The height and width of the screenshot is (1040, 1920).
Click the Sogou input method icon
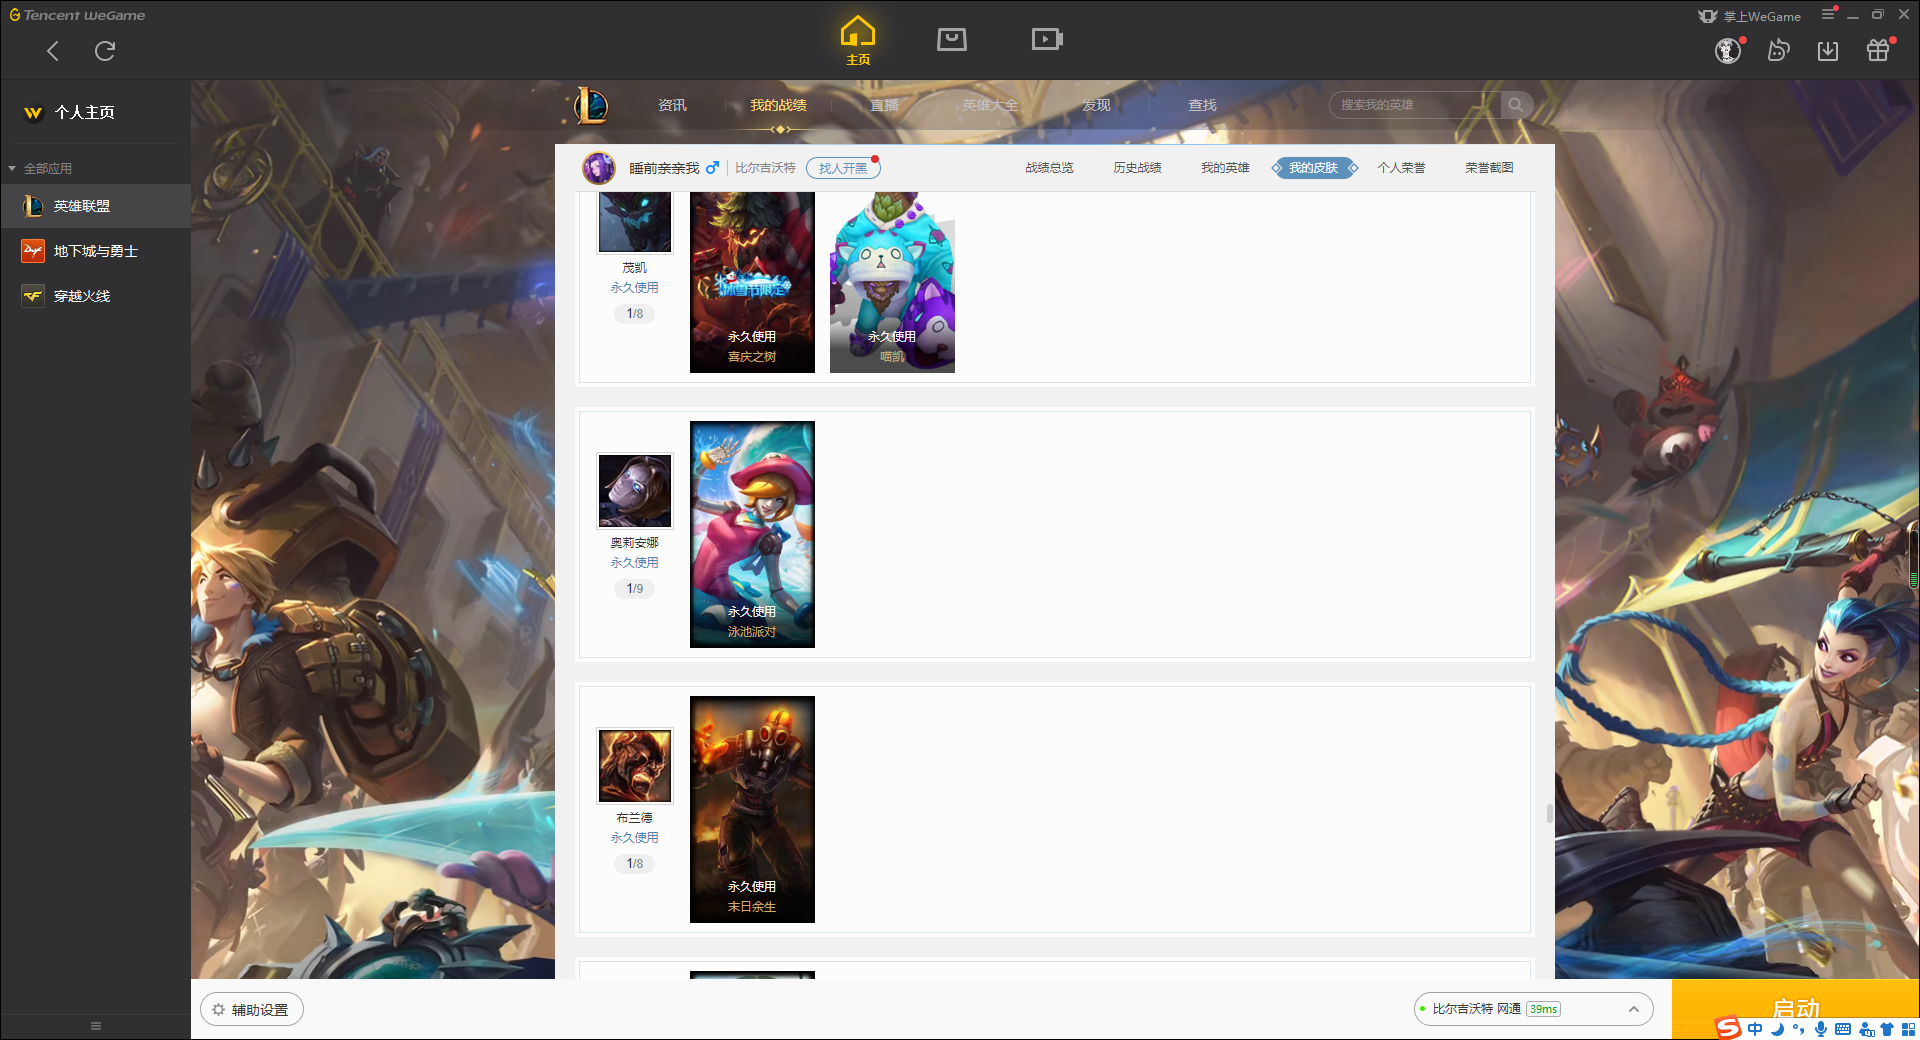pos(1728,1028)
